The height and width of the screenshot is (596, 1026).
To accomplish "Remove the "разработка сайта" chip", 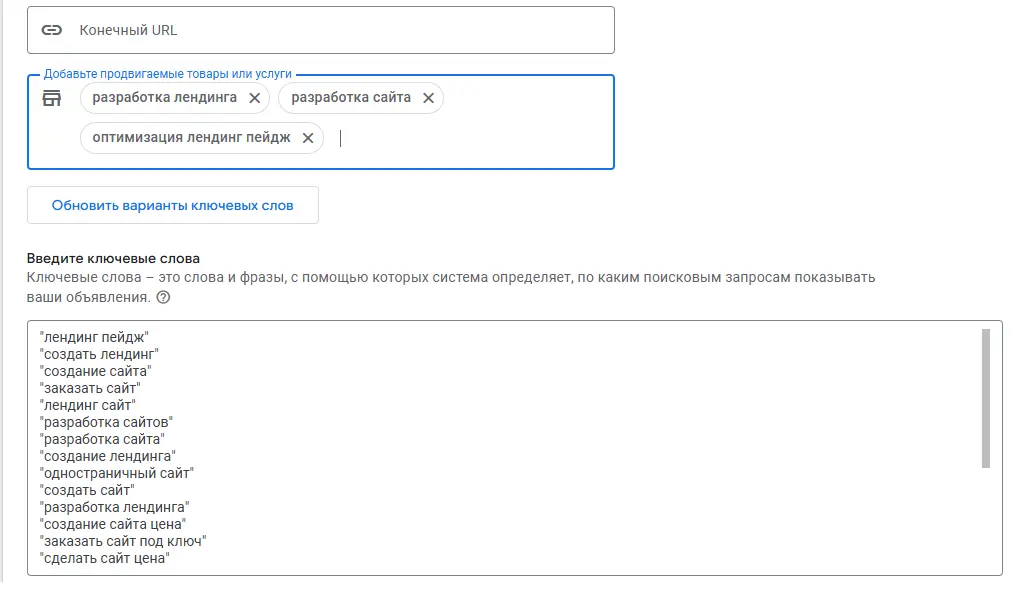I will coord(428,98).
